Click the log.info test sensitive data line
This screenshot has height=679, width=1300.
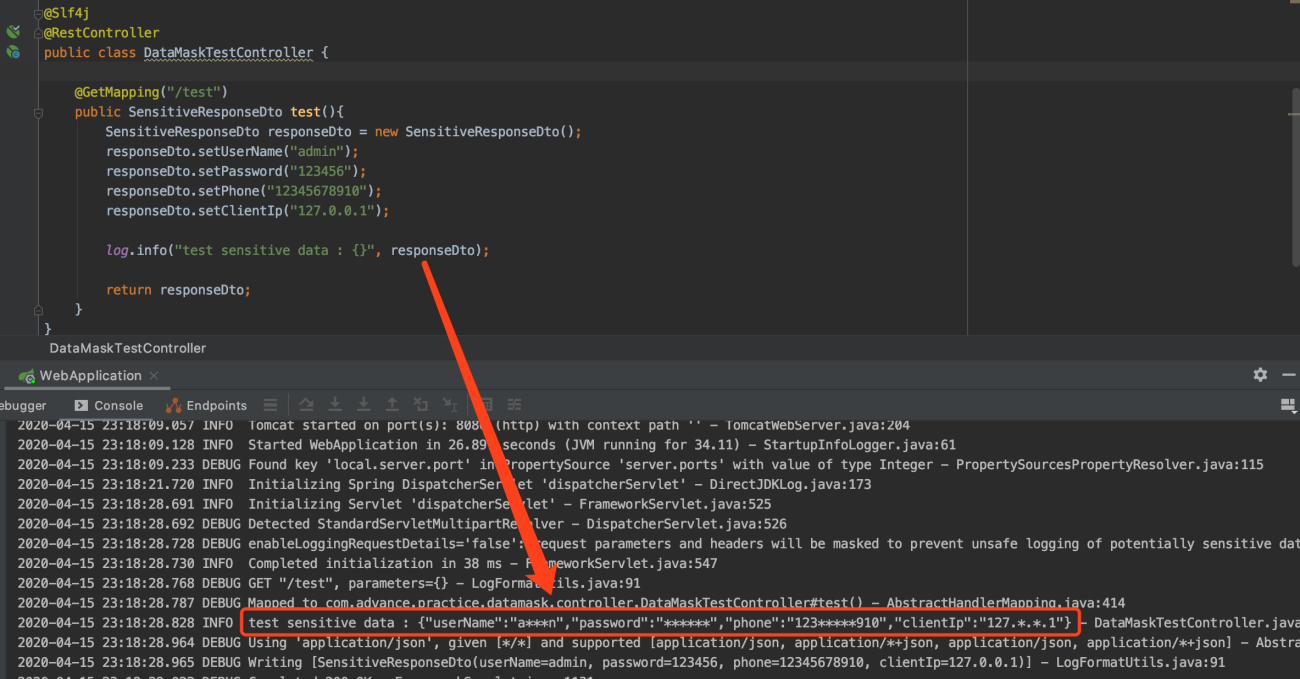(298, 250)
